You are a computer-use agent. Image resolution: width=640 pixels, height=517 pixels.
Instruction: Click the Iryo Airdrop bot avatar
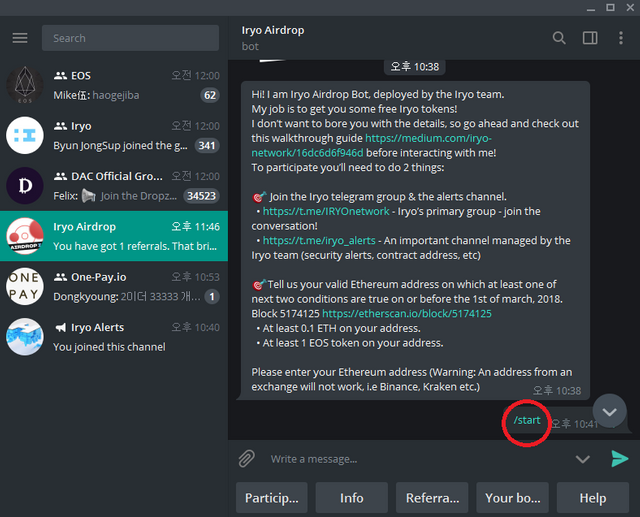click(24, 236)
